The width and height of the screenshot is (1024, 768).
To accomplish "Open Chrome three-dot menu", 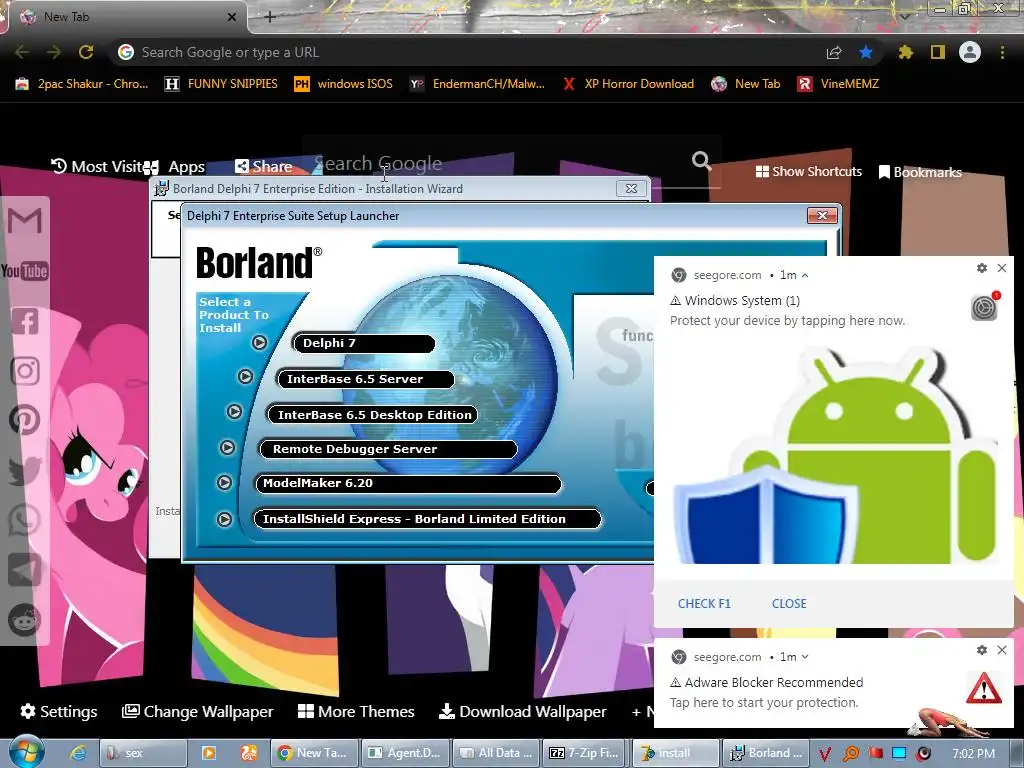I will click(x=1002, y=52).
